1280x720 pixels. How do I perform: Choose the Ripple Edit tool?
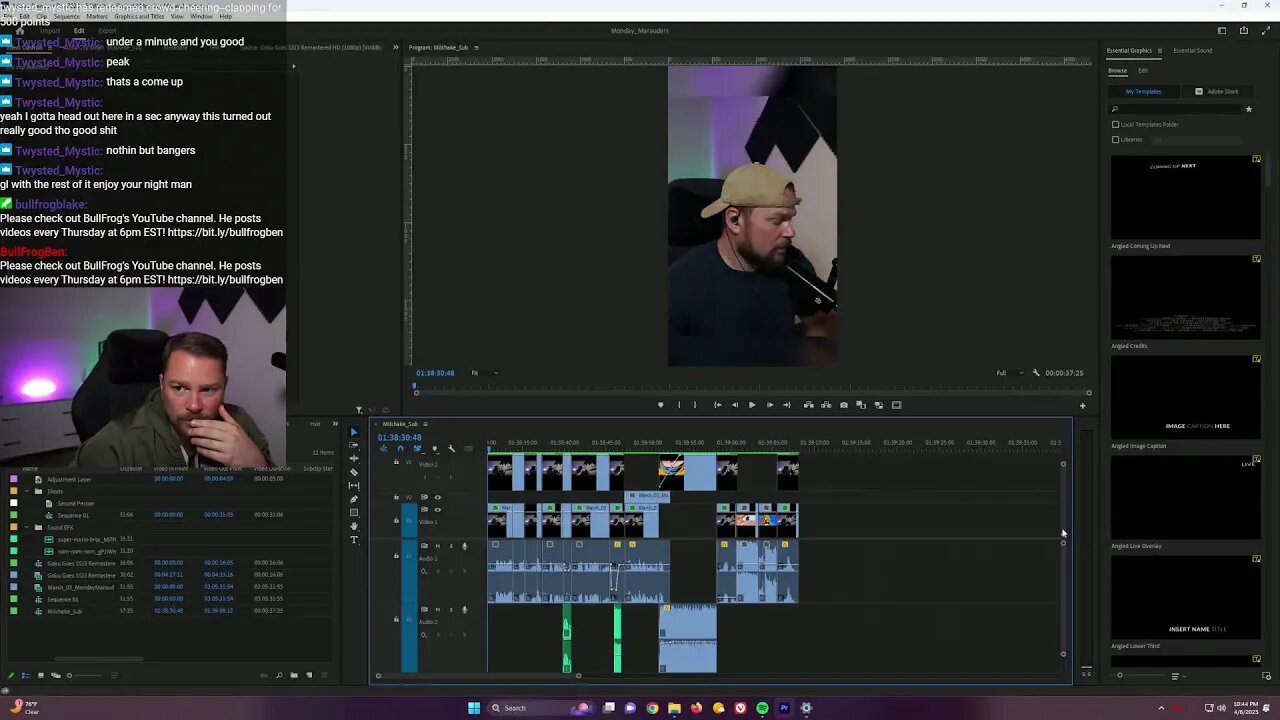click(x=353, y=459)
